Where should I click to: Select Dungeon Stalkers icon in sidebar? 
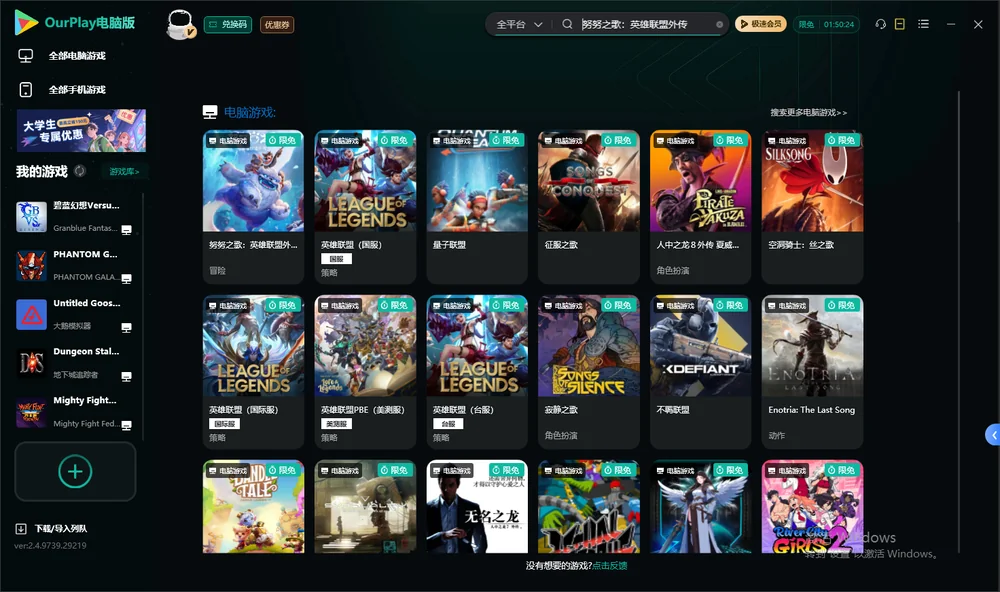pos(31,363)
